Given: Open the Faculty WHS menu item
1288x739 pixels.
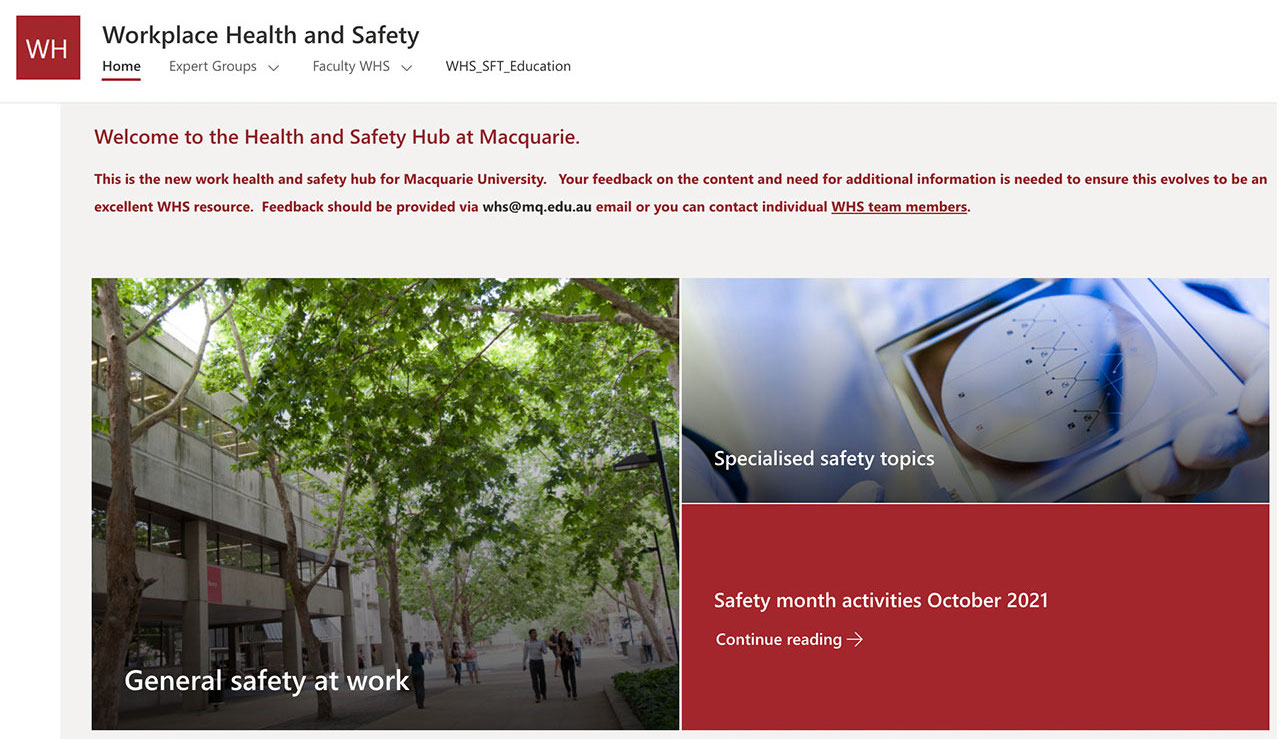Looking at the screenshot, I should (351, 67).
